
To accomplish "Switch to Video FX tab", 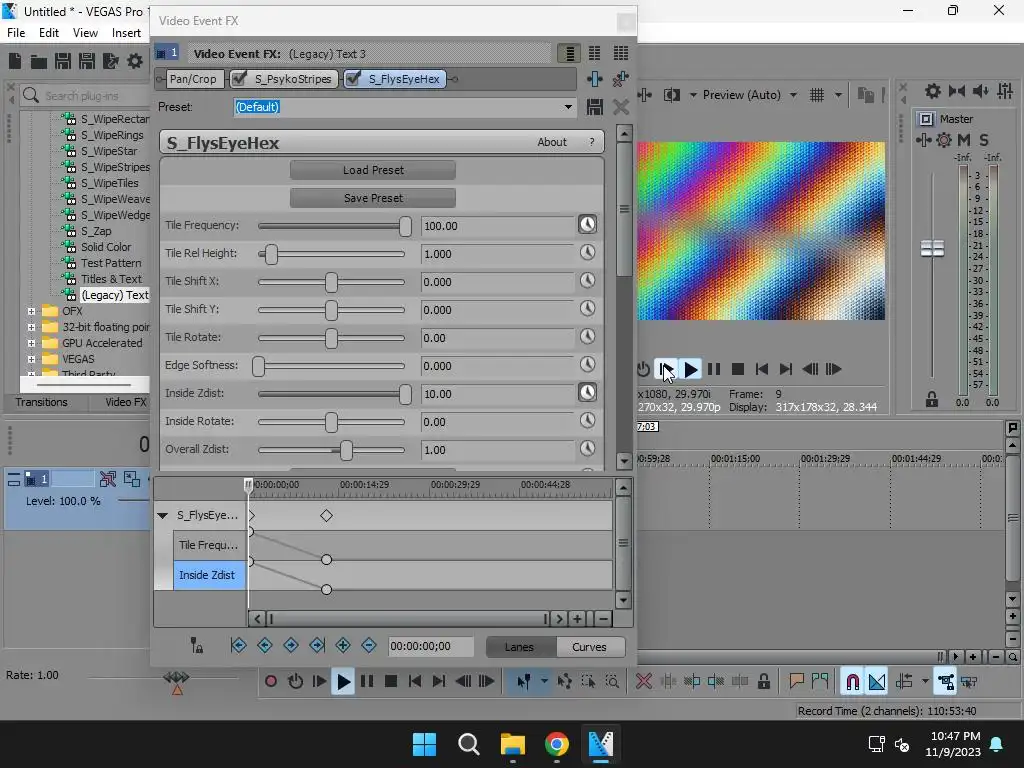I will click(x=125, y=402).
